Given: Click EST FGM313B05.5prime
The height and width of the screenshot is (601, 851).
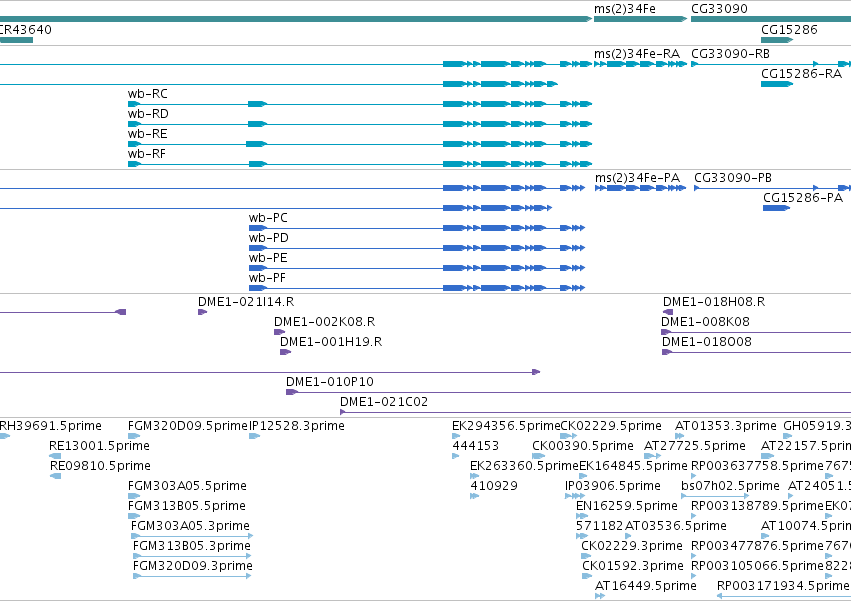Looking at the screenshot, I should coord(187,506).
